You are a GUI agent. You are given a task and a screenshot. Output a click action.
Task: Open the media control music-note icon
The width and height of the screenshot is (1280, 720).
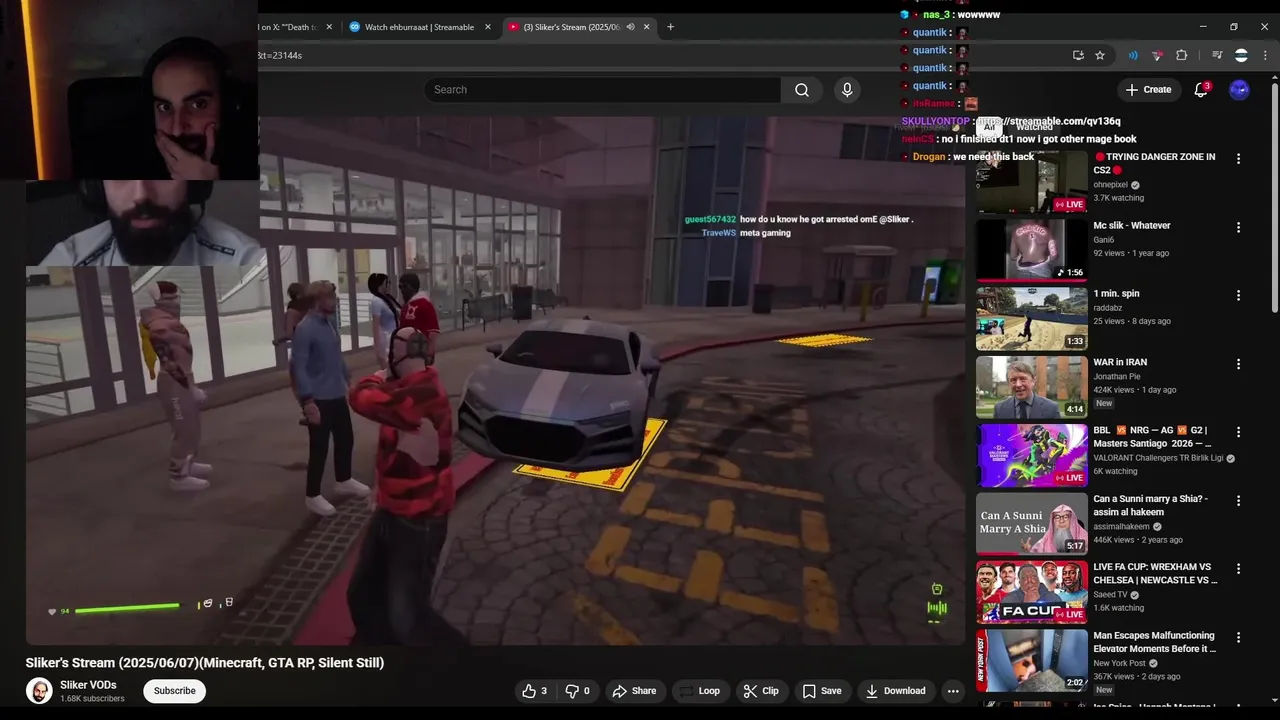pyautogui.click(x=1217, y=55)
